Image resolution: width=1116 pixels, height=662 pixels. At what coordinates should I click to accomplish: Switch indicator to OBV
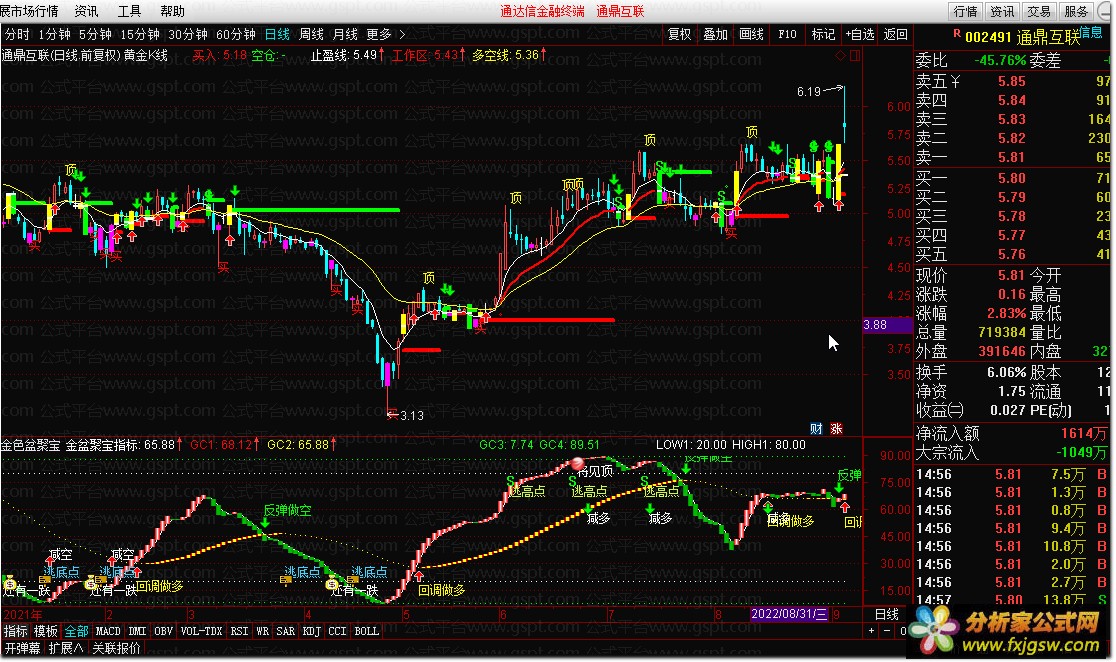(x=163, y=631)
